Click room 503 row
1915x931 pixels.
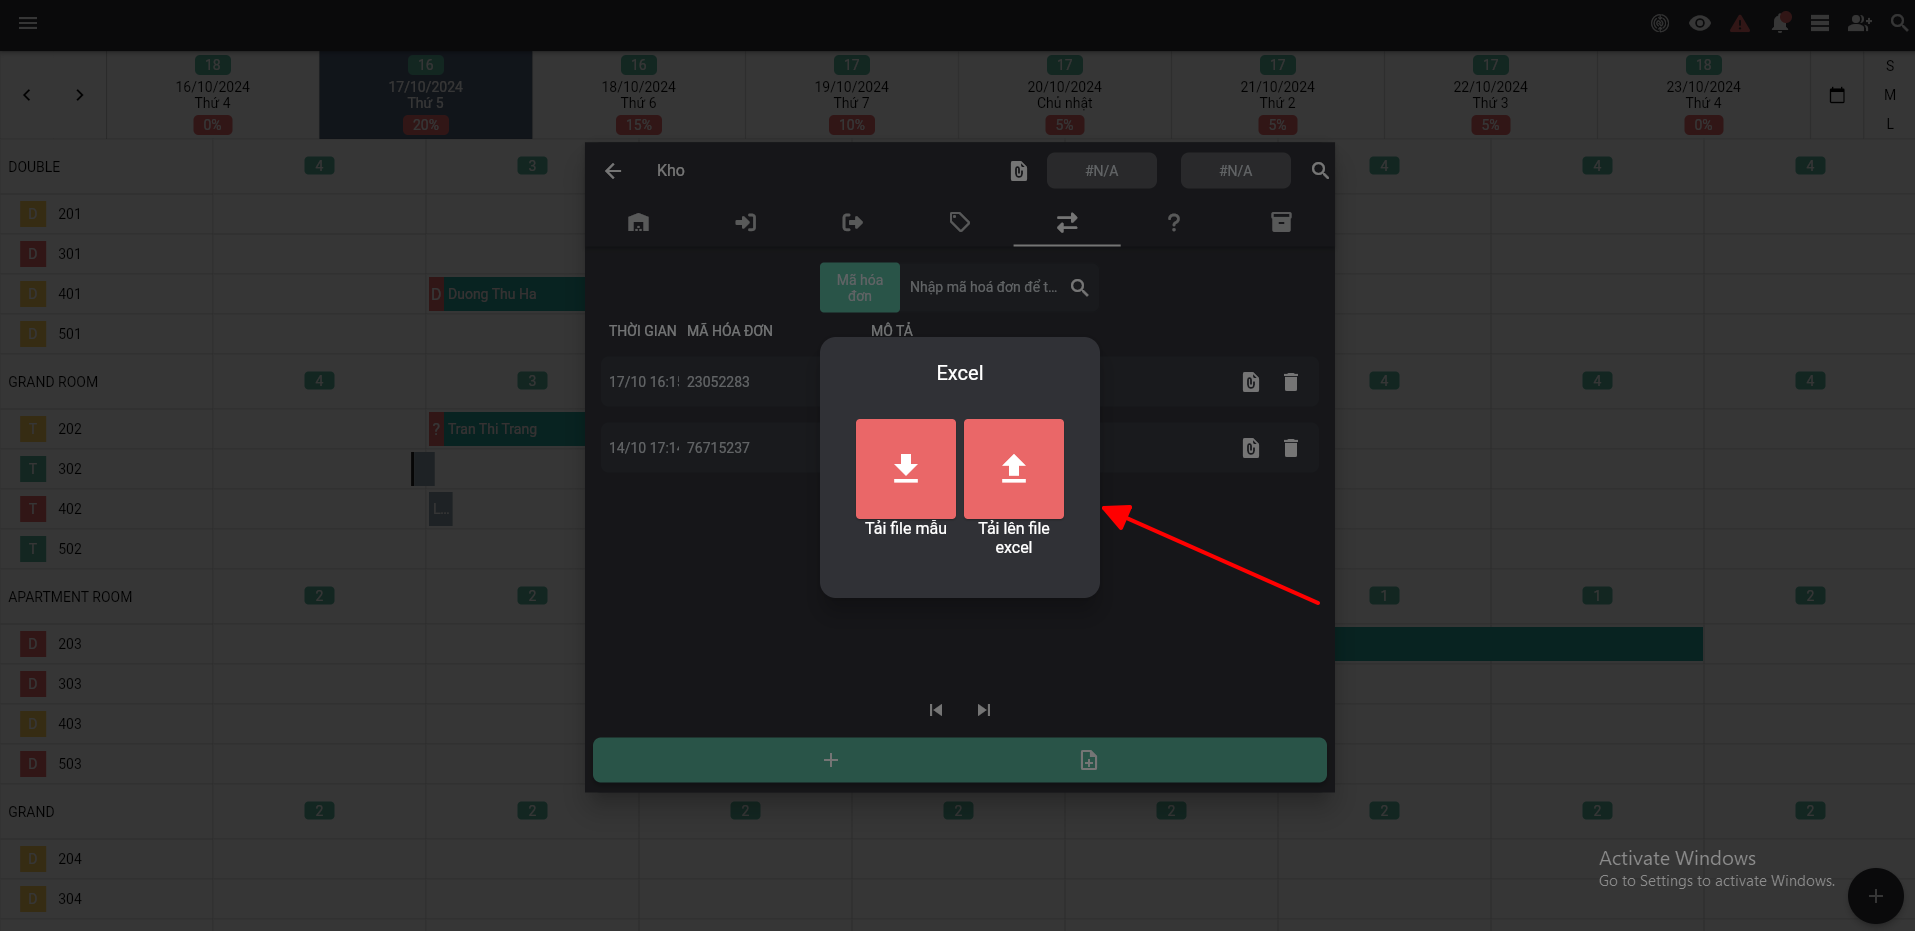(106, 764)
